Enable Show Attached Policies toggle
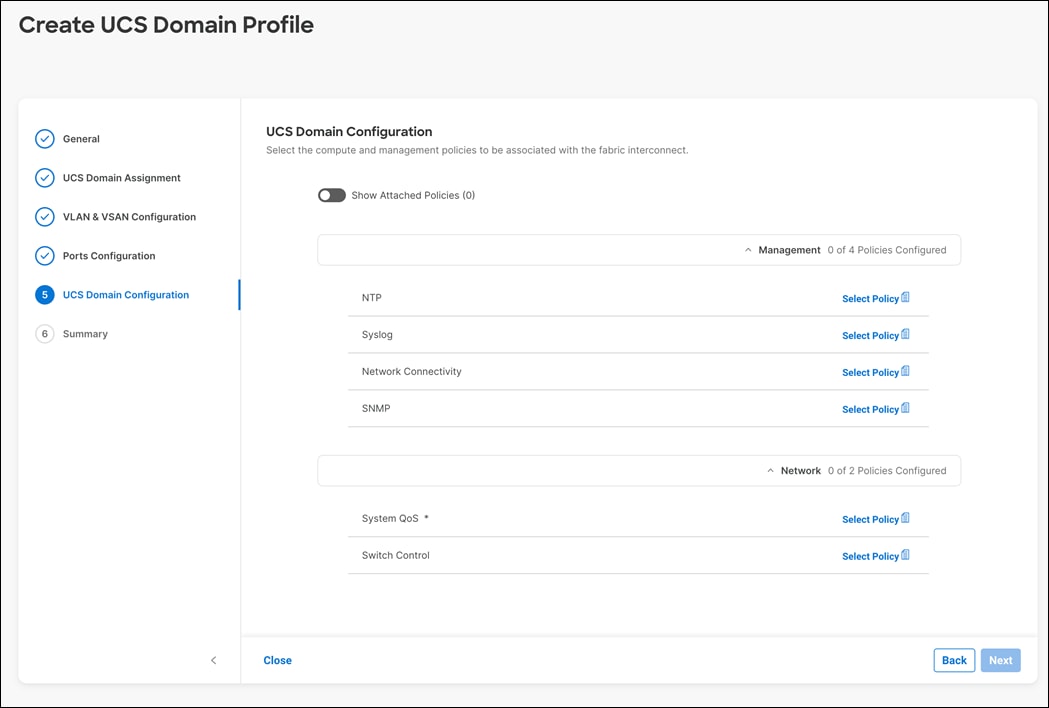 point(331,195)
